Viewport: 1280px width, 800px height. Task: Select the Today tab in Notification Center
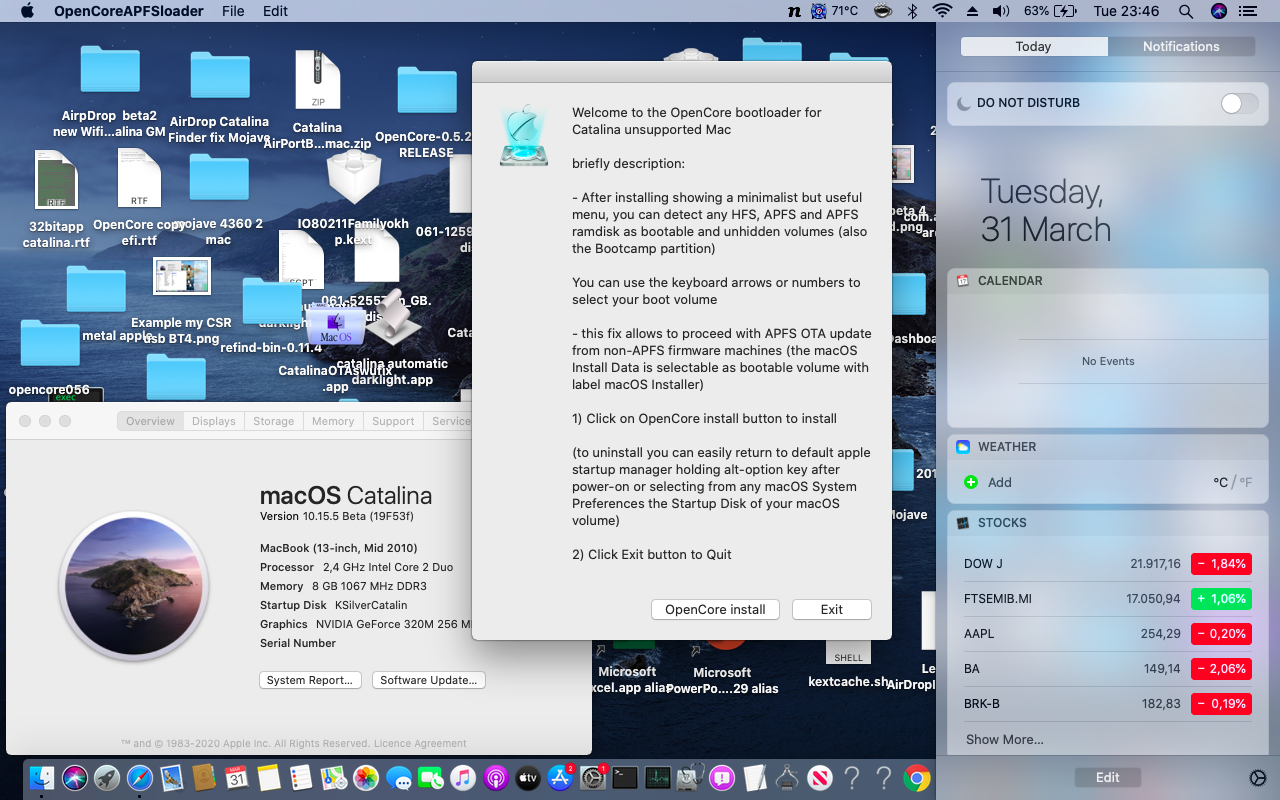point(1033,46)
